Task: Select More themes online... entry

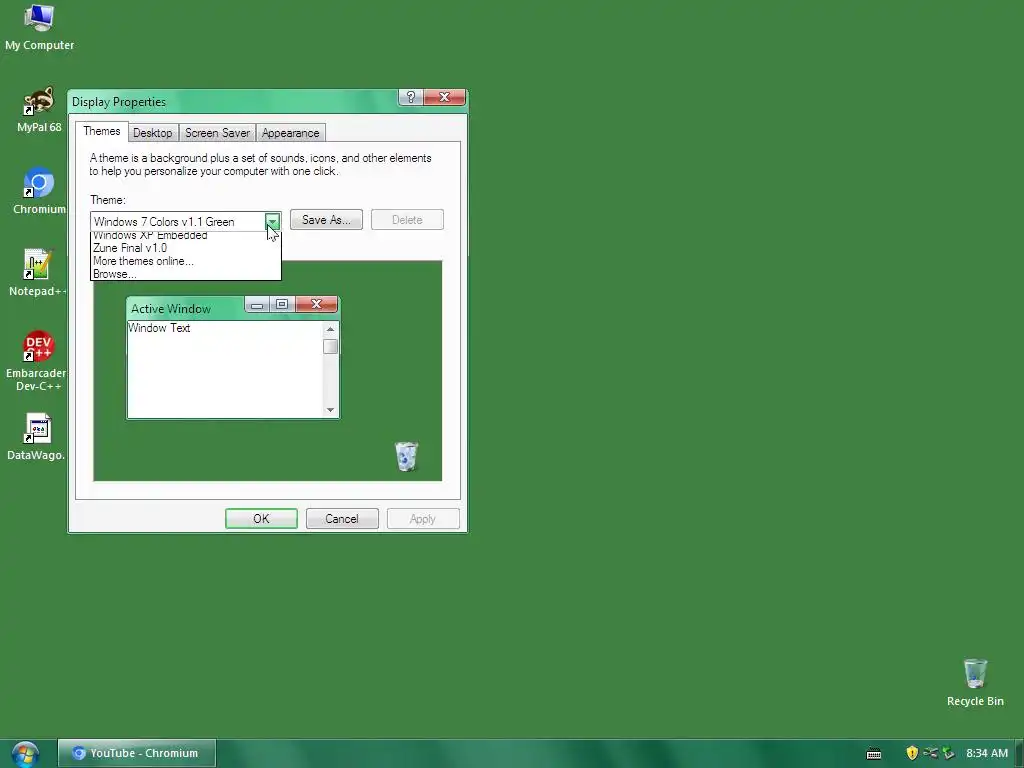Action: (x=185, y=261)
